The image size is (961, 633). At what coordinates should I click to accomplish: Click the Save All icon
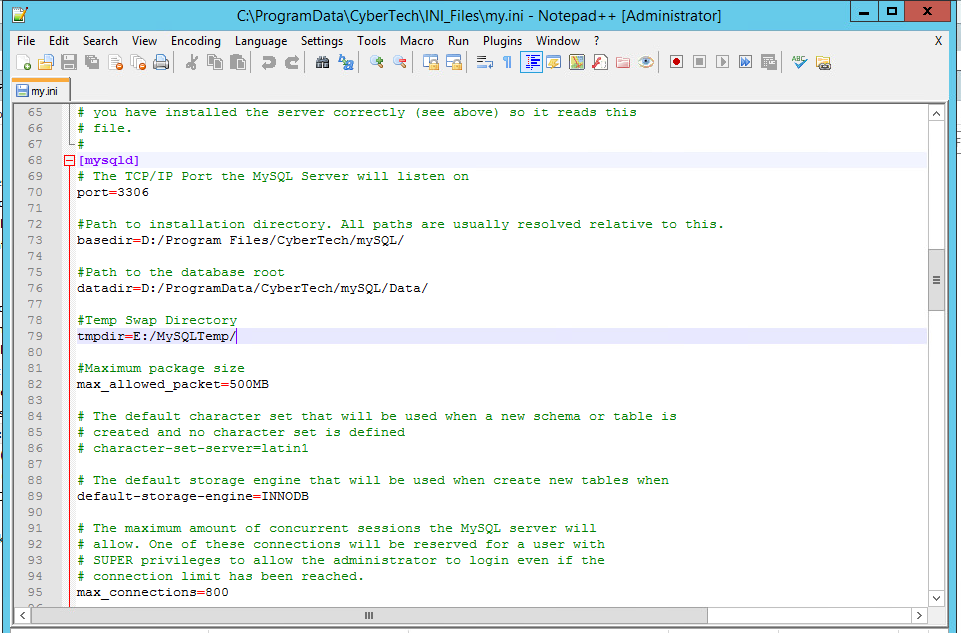click(92, 62)
